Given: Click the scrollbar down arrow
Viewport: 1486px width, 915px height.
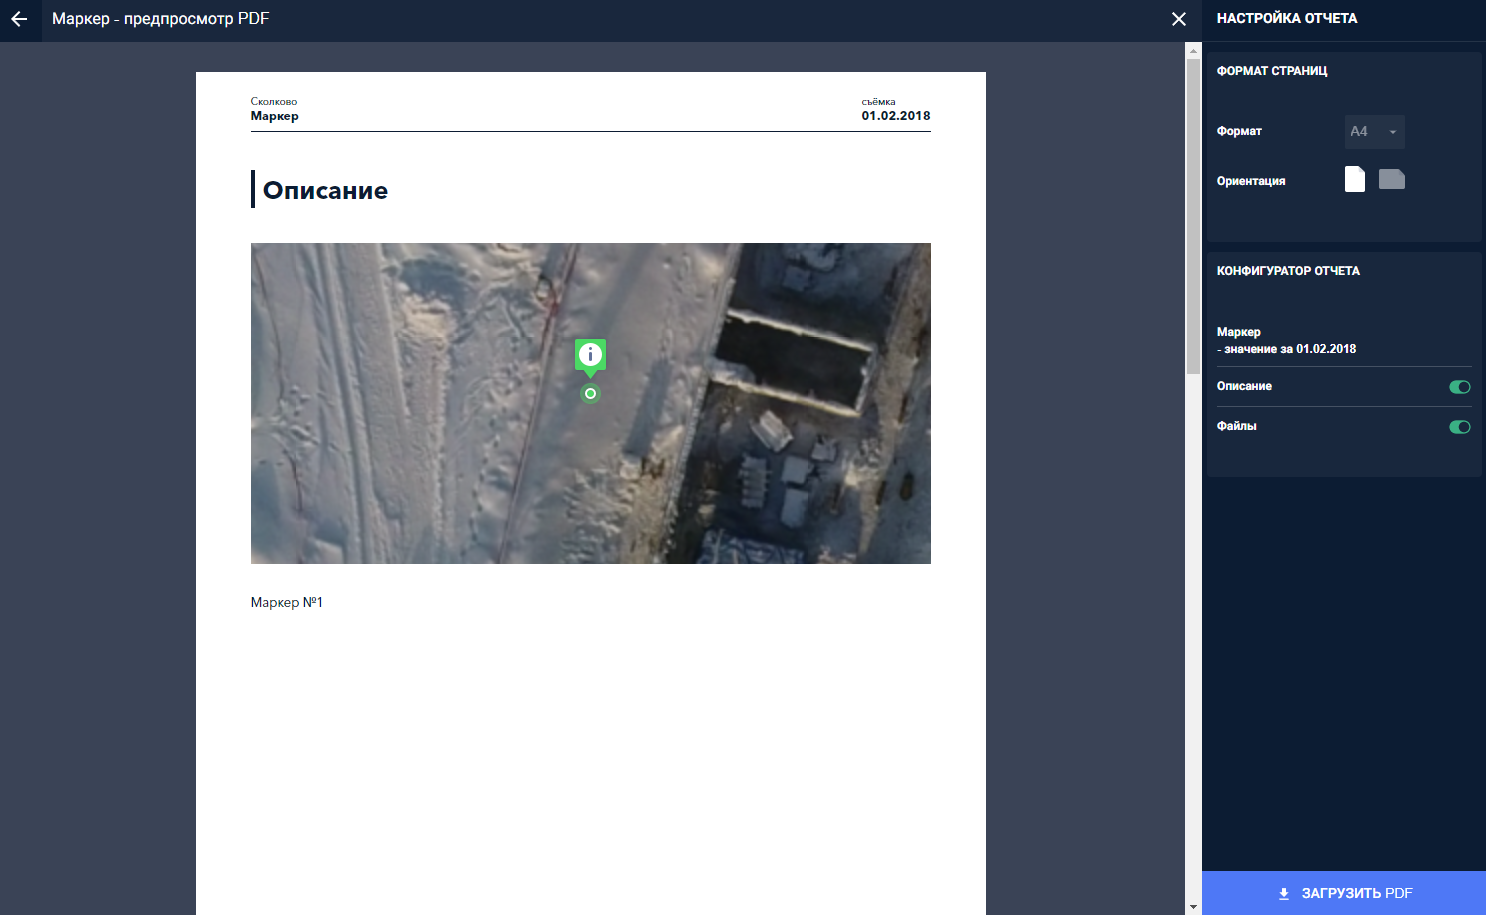Looking at the screenshot, I should click(x=1193, y=906).
